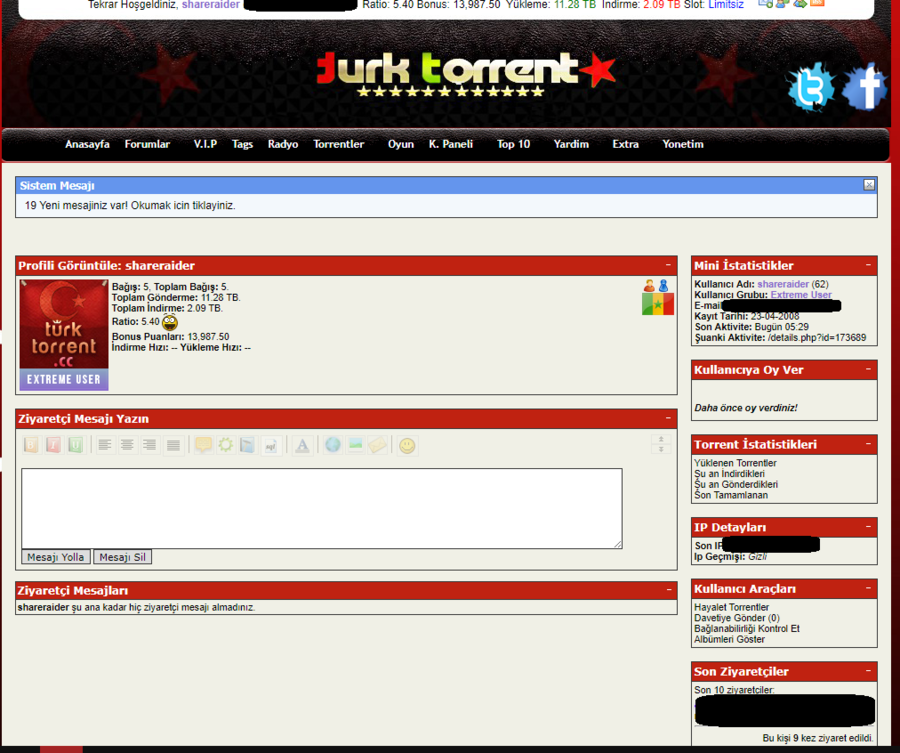Screen dimensions: 900x753
Task: Open the V.I.P menu item
Action: (205, 144)
